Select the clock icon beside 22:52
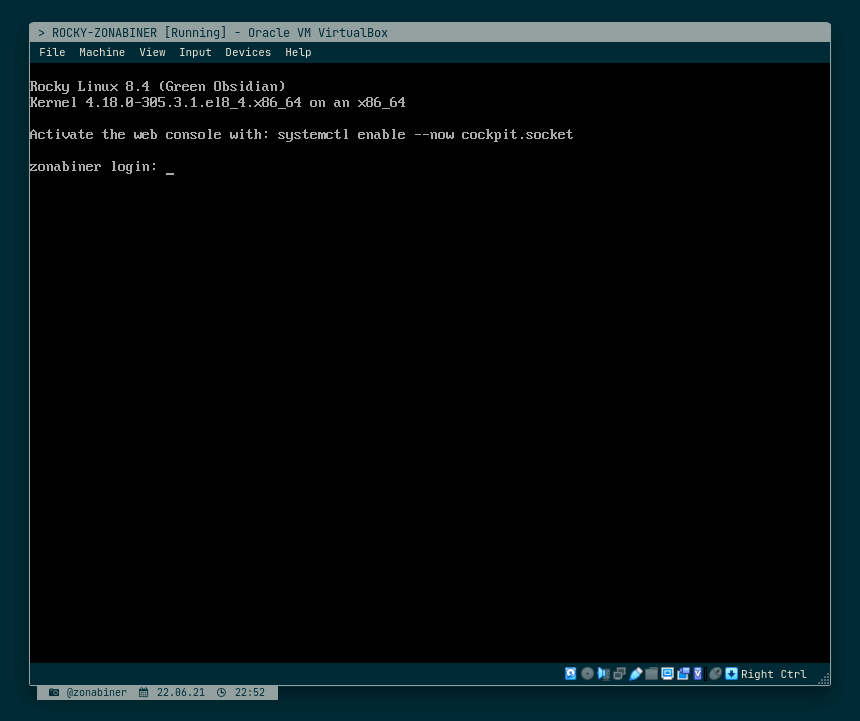Screen dimensions: 860x721 221,692
